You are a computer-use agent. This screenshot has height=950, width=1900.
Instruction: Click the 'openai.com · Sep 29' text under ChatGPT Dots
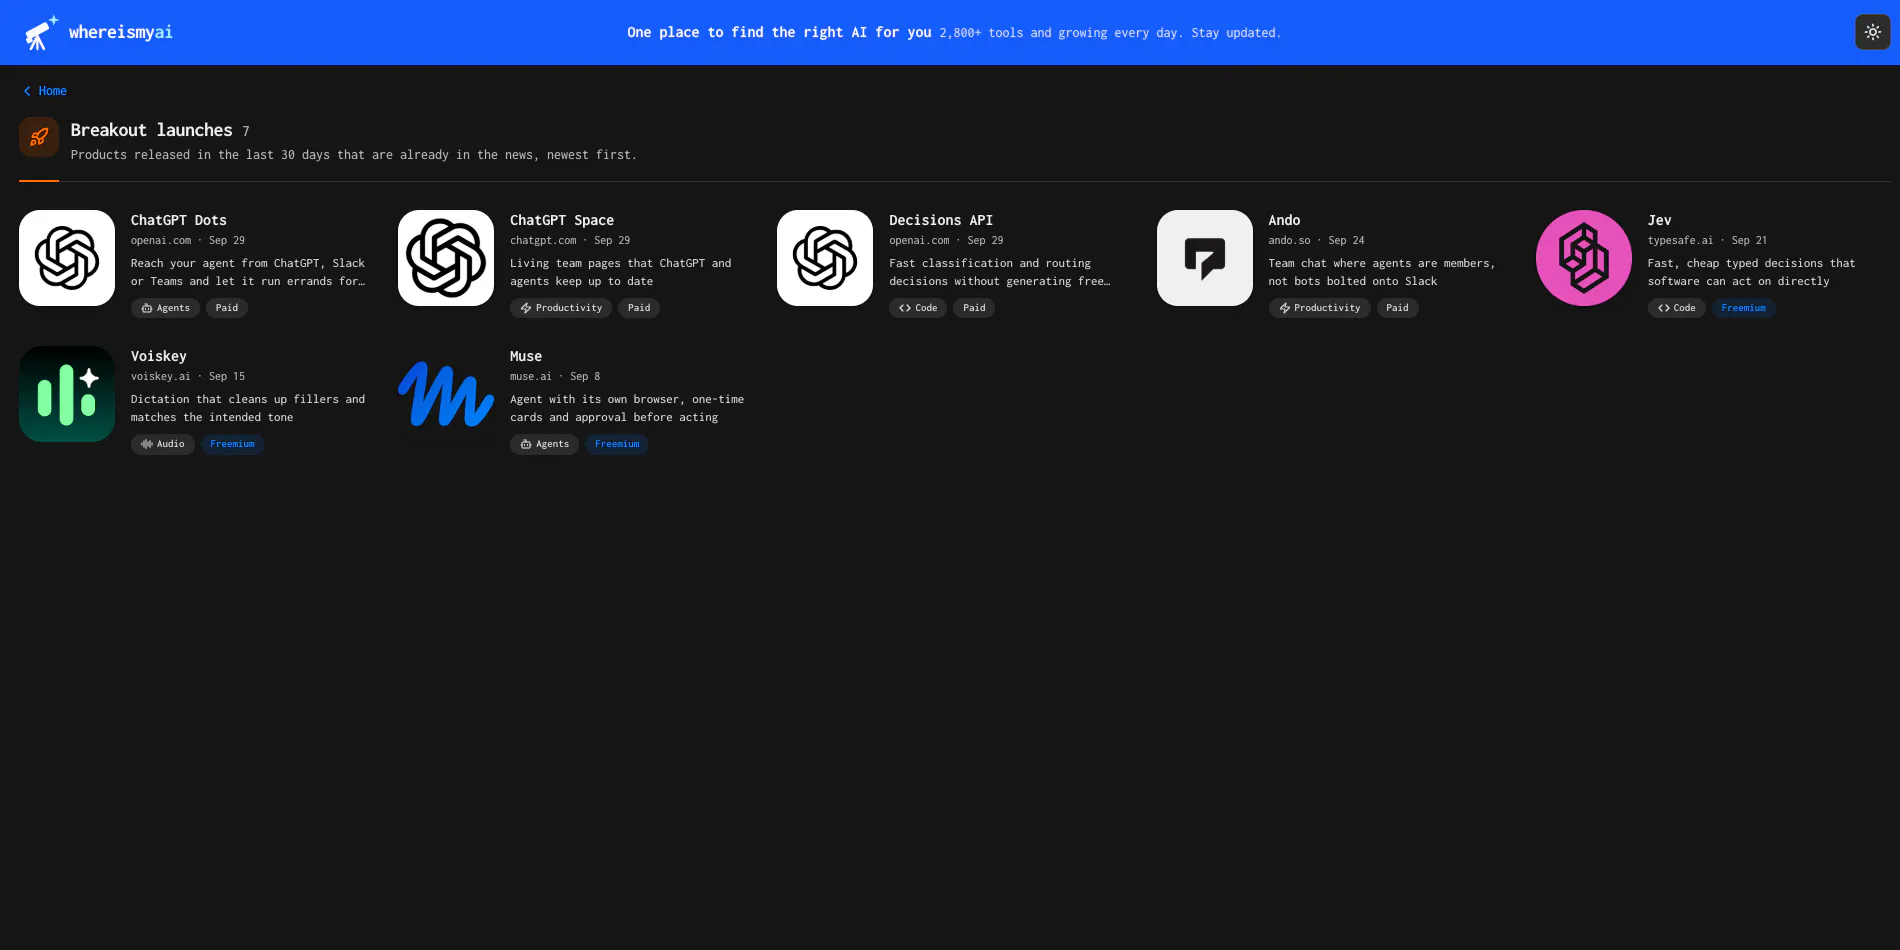[x=188, y=240]
